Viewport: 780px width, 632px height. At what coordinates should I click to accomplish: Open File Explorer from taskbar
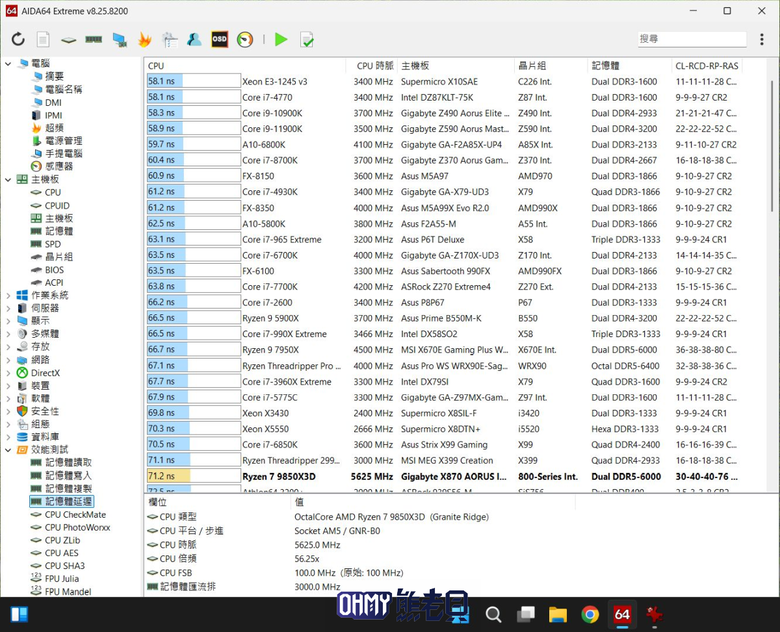[x=558, y=615]
